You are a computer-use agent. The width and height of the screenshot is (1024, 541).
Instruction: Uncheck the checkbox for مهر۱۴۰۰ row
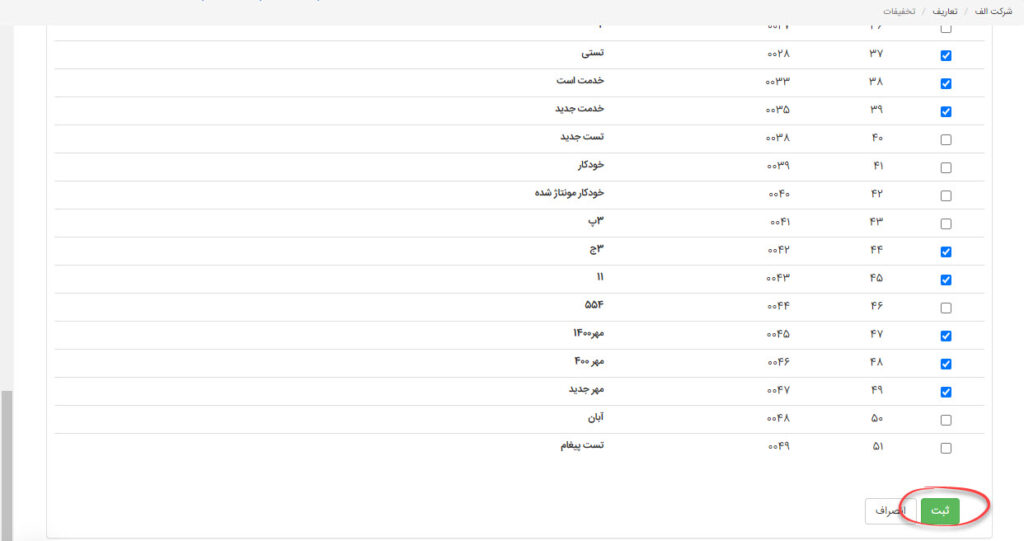[x=946, y=336]
